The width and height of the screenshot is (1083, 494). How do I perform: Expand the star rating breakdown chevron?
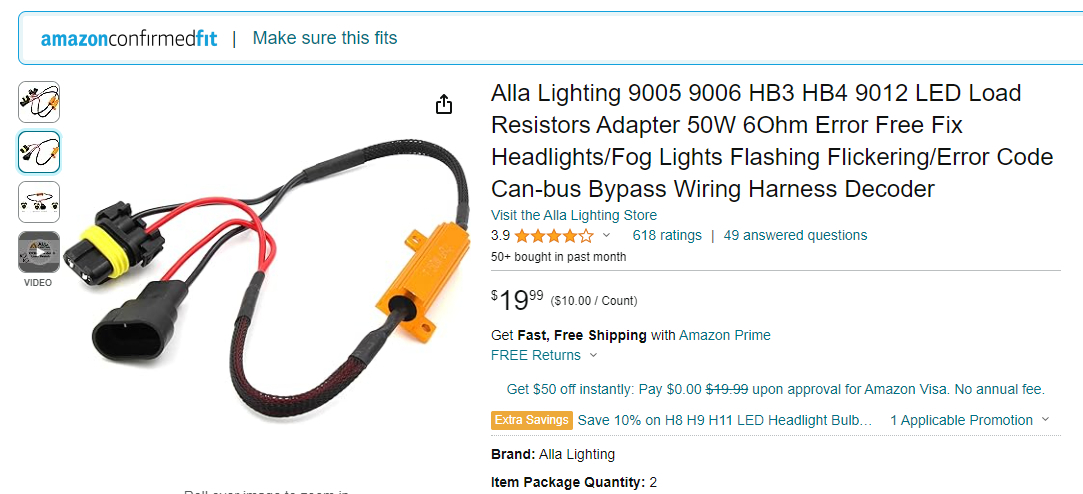coord(606,236)
